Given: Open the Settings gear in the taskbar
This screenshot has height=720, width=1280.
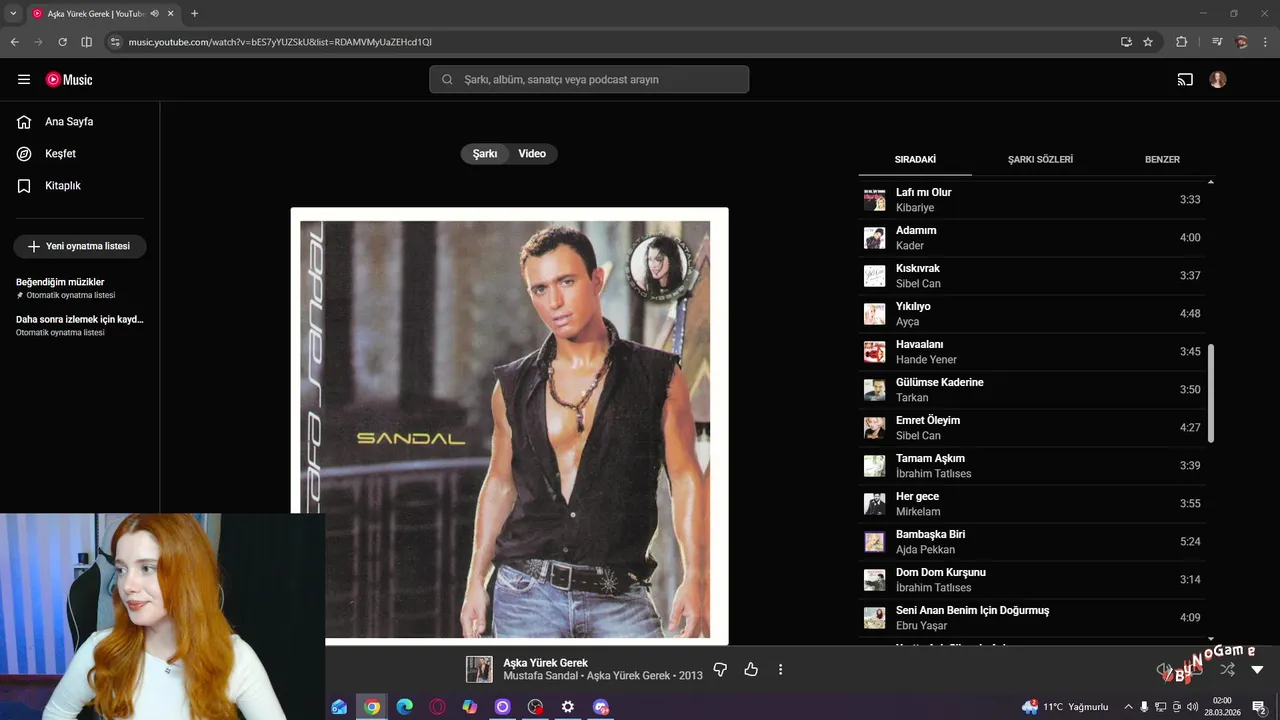Looking at the screenshot, I should coord(568,707).
